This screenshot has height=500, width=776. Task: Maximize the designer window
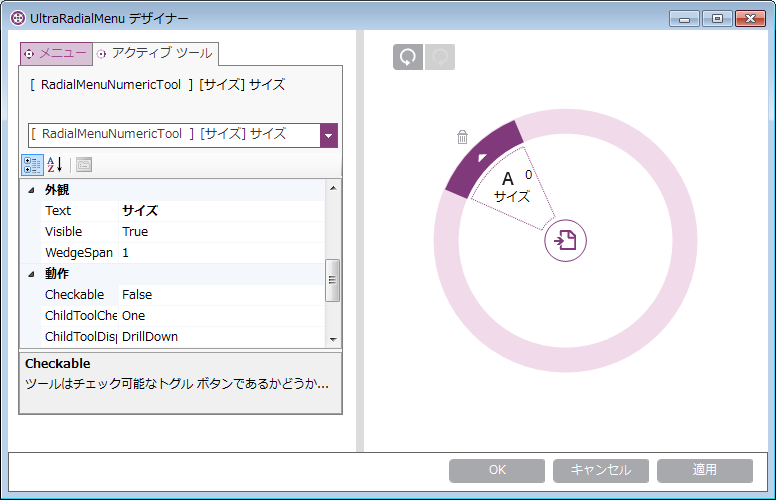coord(717,19)
